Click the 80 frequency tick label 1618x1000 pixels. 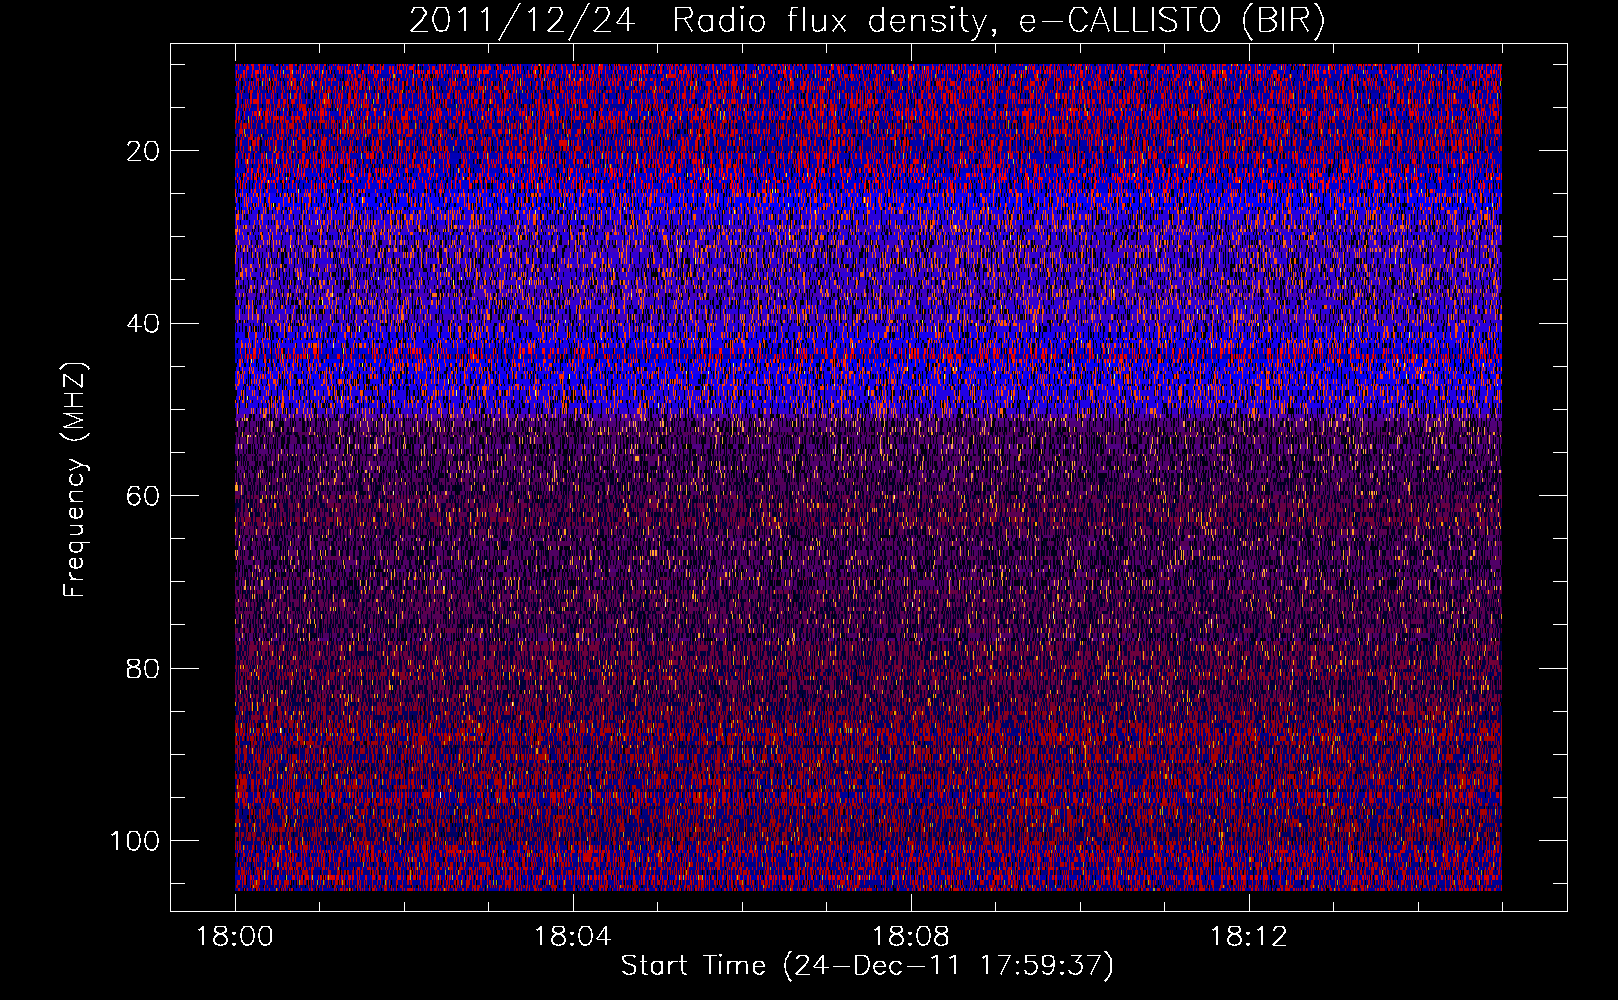click(x=144, y=668)
